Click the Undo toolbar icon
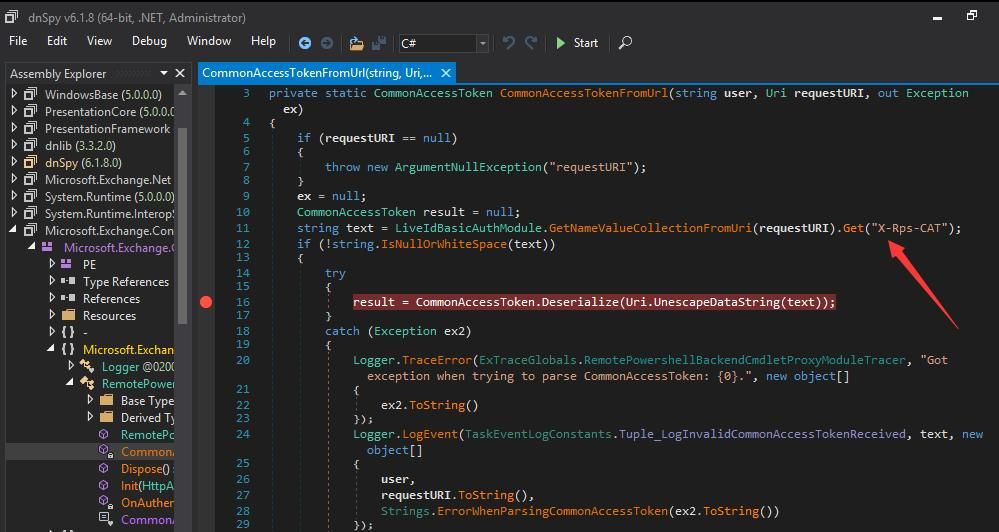This screenshot has height=532, width=999. (508, 43)
